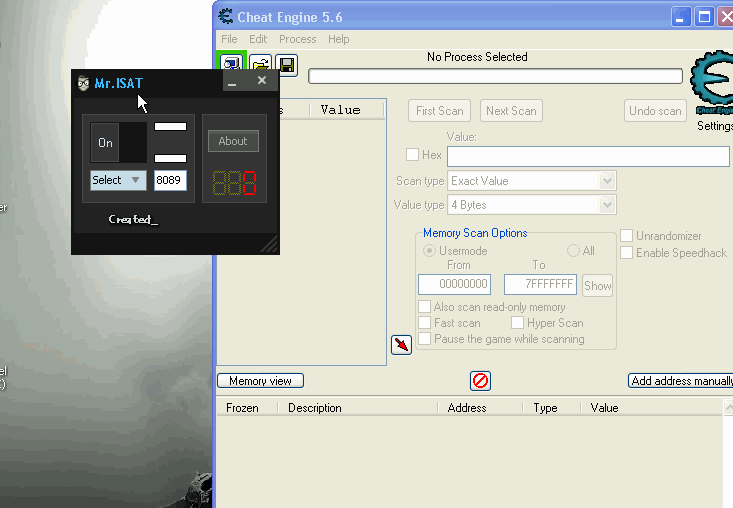
Task: Close the Mr.ISAT window
Action: pyautogui.click(x=262, y=80)
